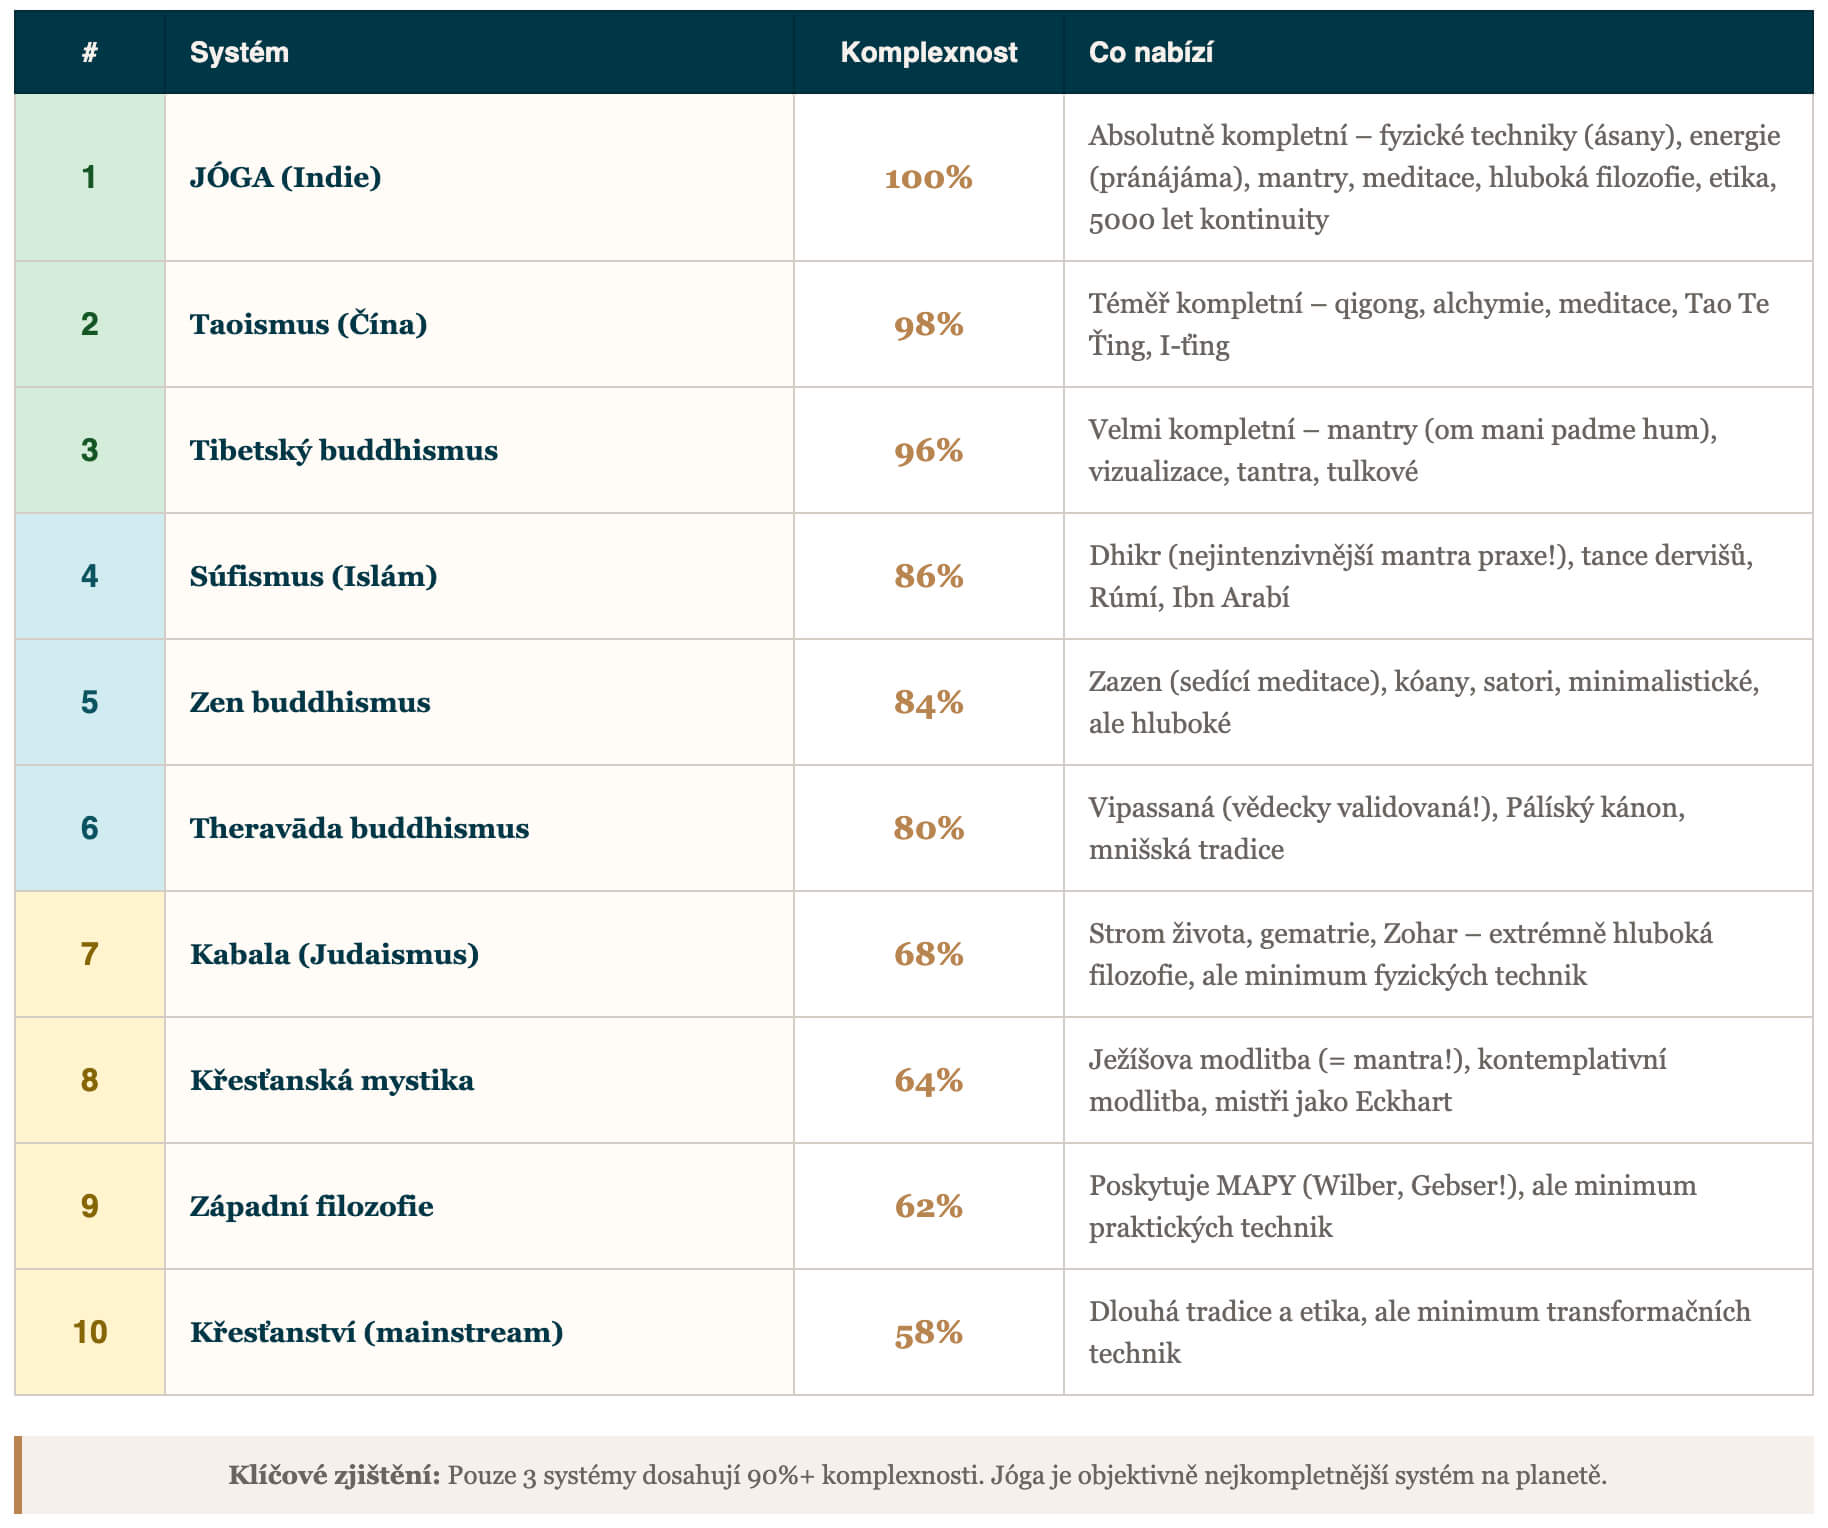Click the "Tibetský buddhismus" system cell
Image resolution: width=1828 pixels, height=1528 pixels.
click(343, 451)
